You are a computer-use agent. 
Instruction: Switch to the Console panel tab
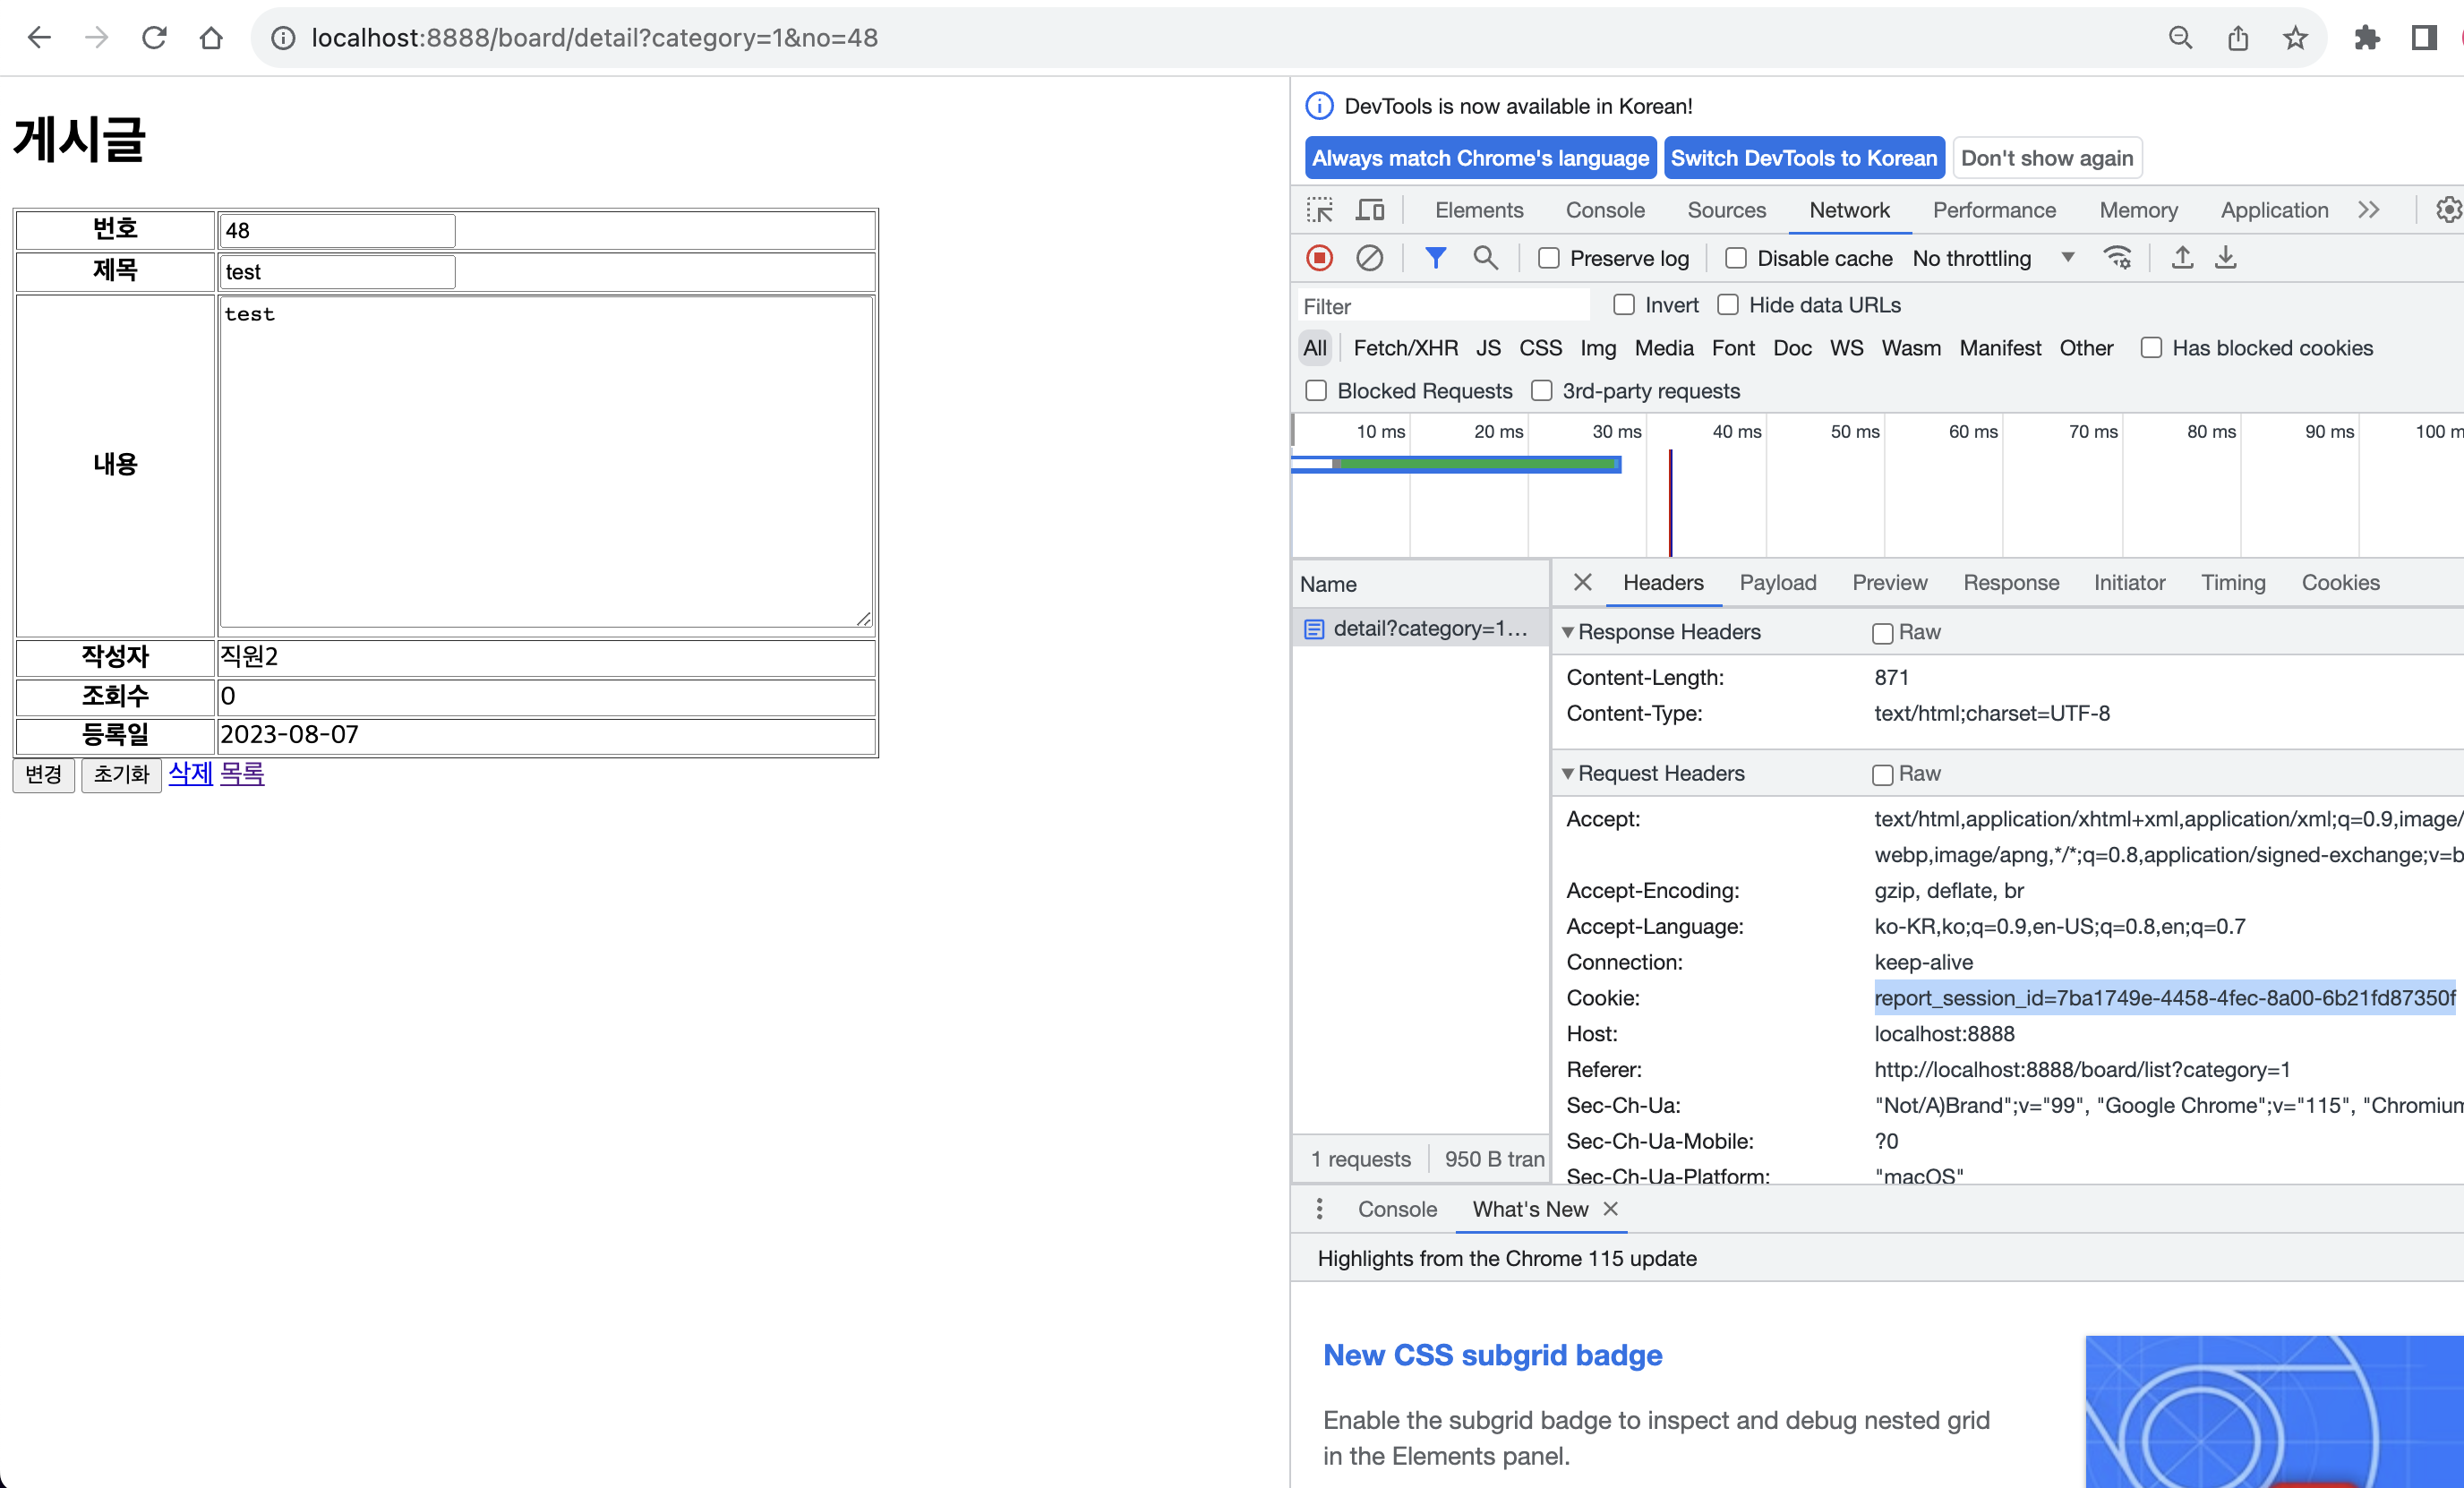tap(1604, 210)
